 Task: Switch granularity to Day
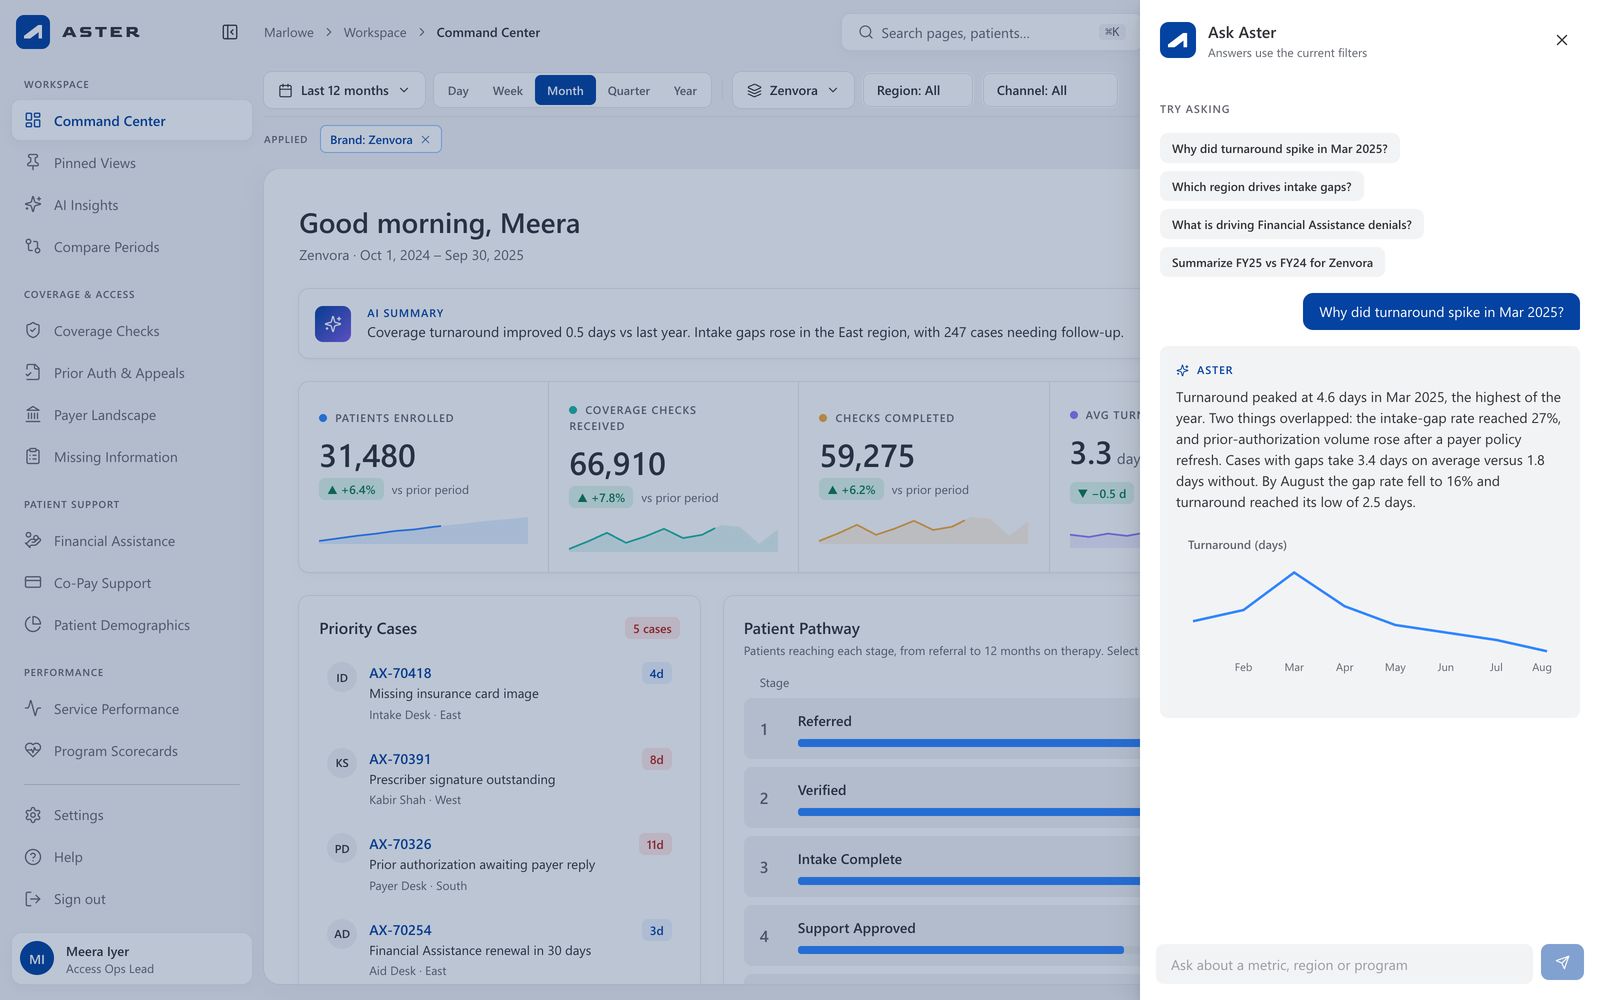click(458, 91)
